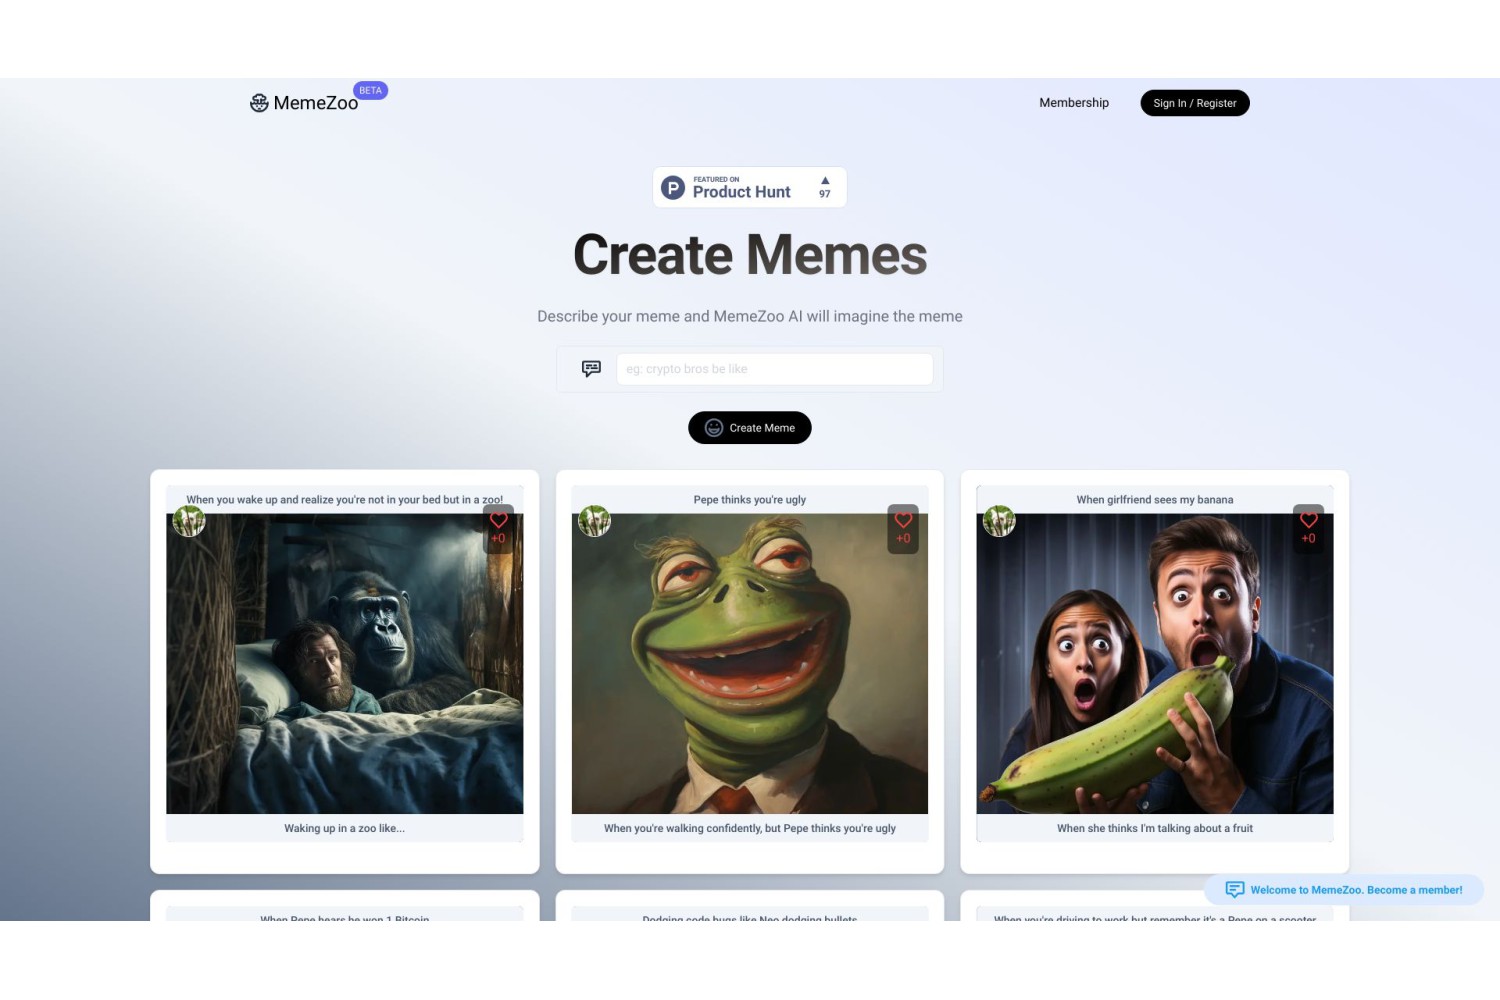Click the 'Create Memes' heading
1500x1000 pixels.
pyautogui.click(x=750, y=255)
